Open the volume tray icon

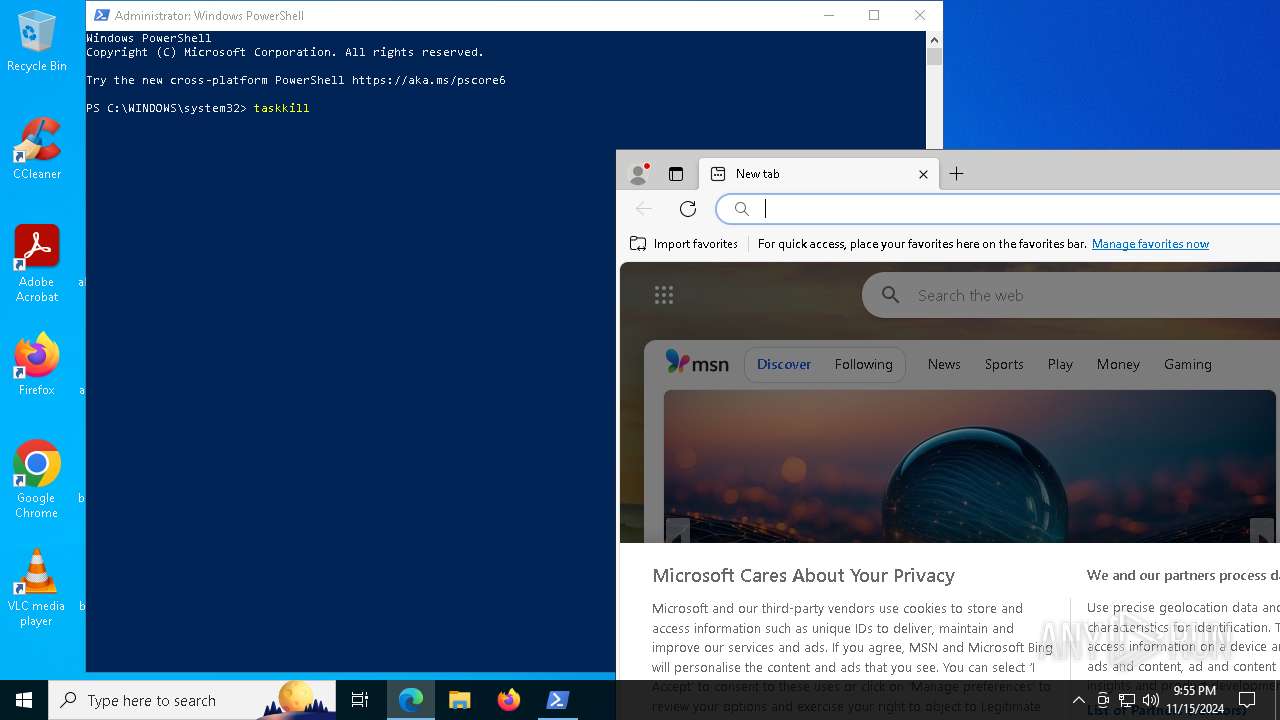1151,700
